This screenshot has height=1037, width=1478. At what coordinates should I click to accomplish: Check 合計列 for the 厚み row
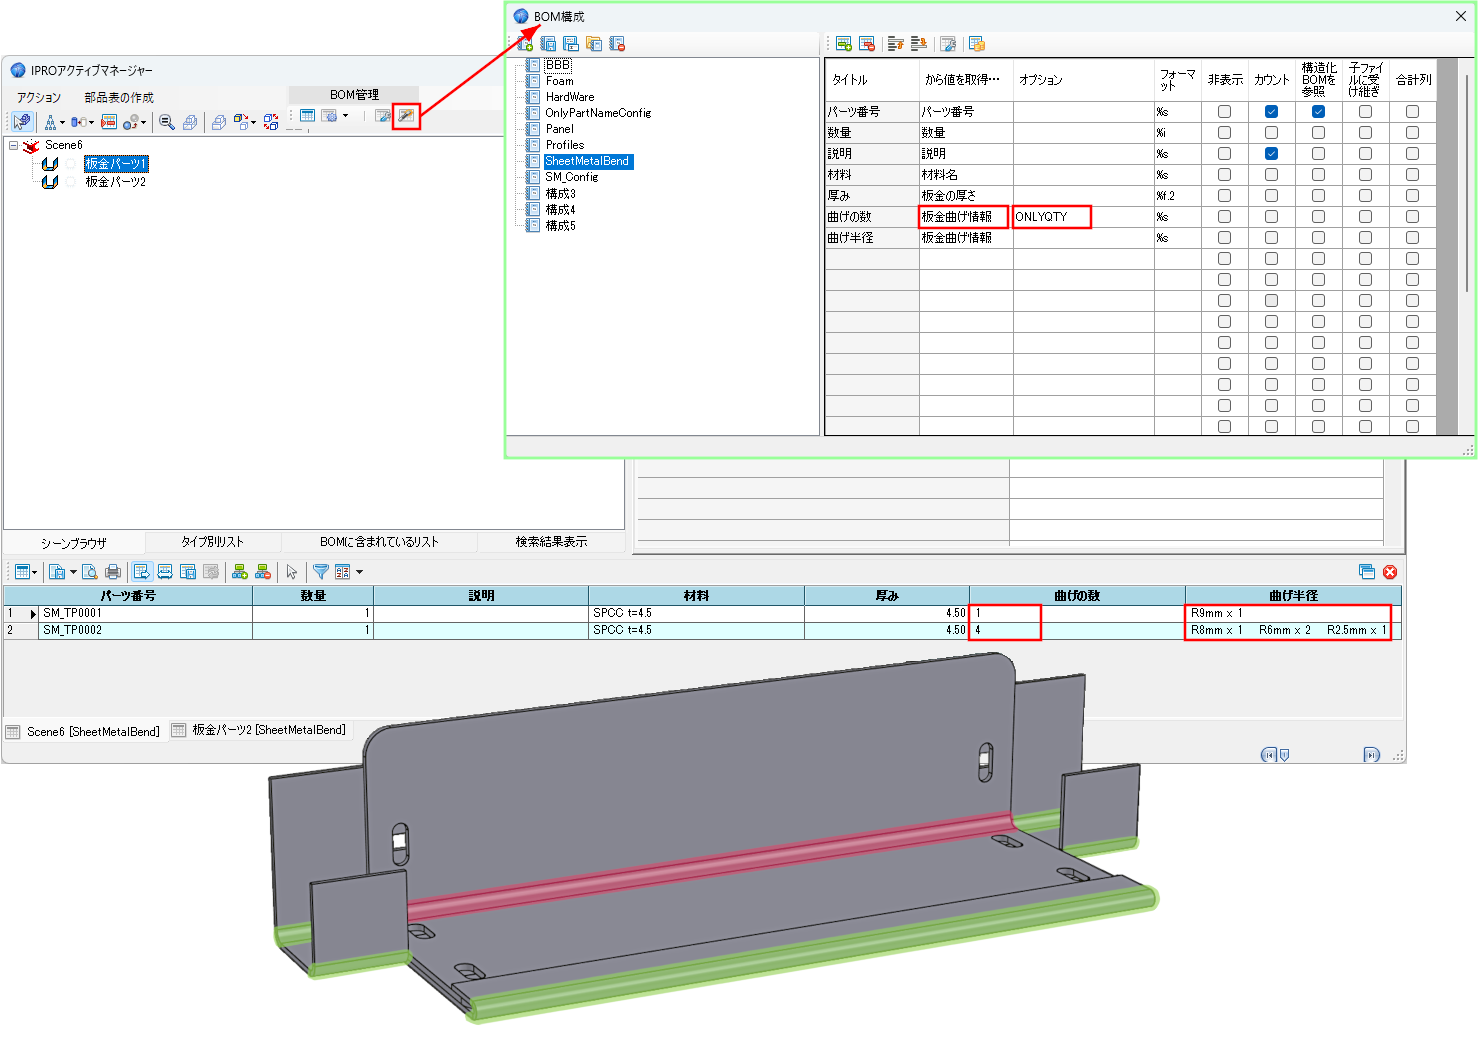pos(1412,196)
